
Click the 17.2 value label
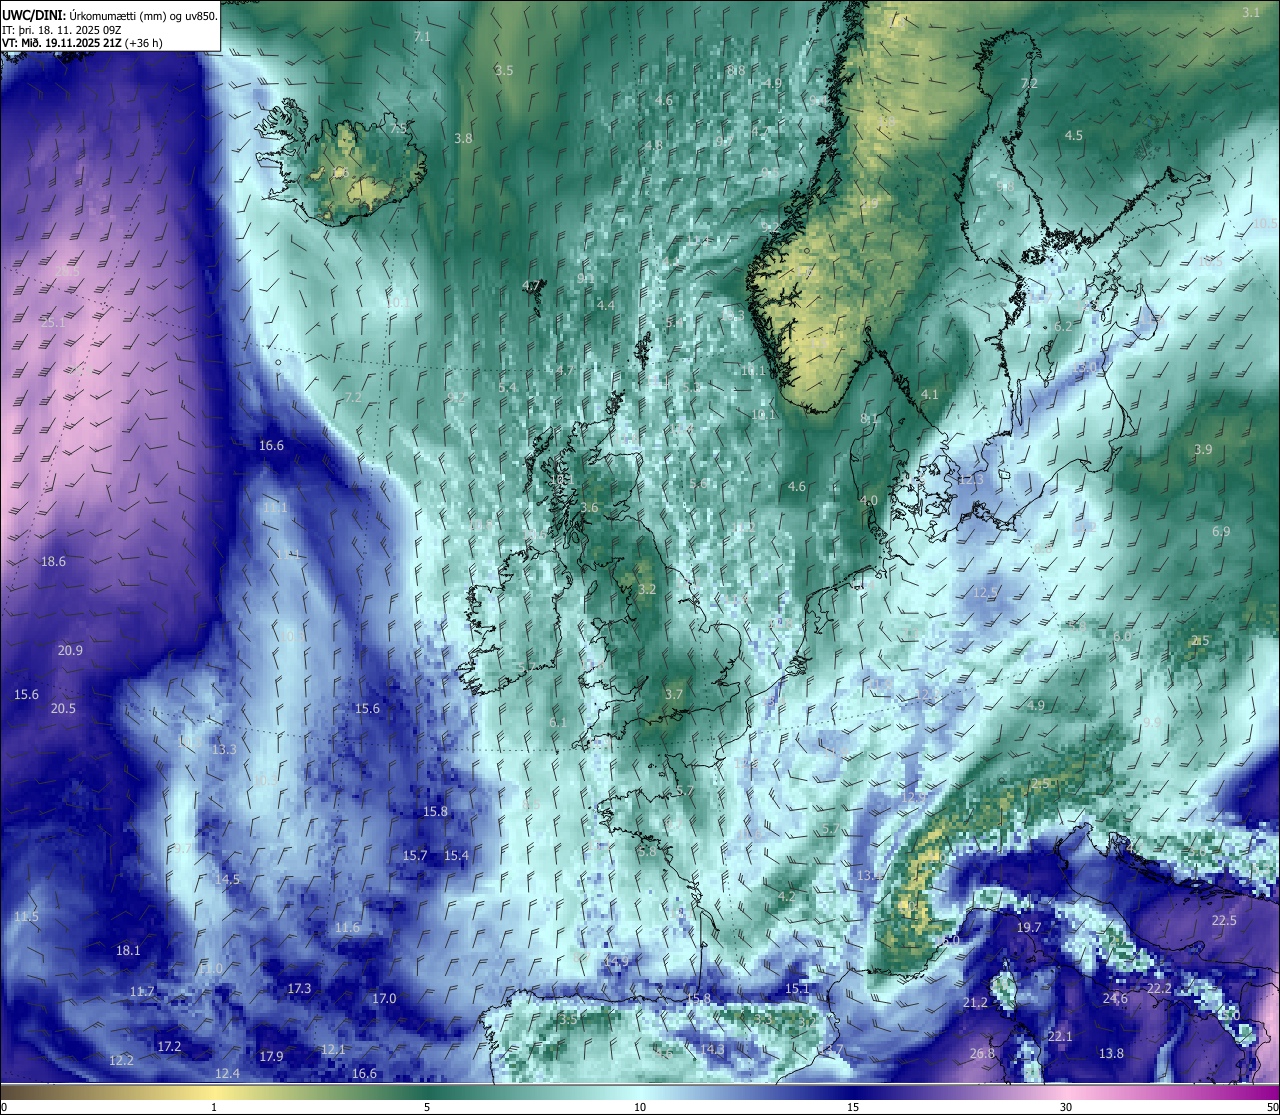169,1046
